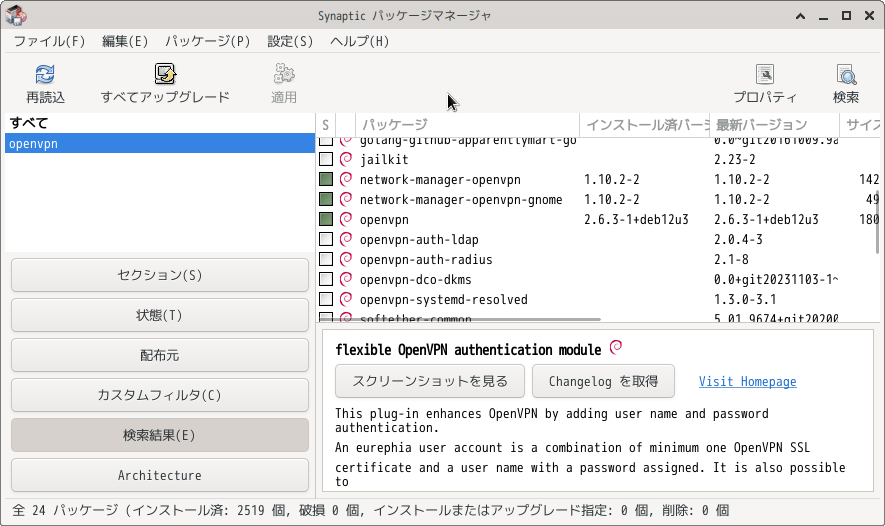The image size is (885, 526).
Task: Click the Reload (再読込) toolbar icon
Action: click(x=45, y=75)
